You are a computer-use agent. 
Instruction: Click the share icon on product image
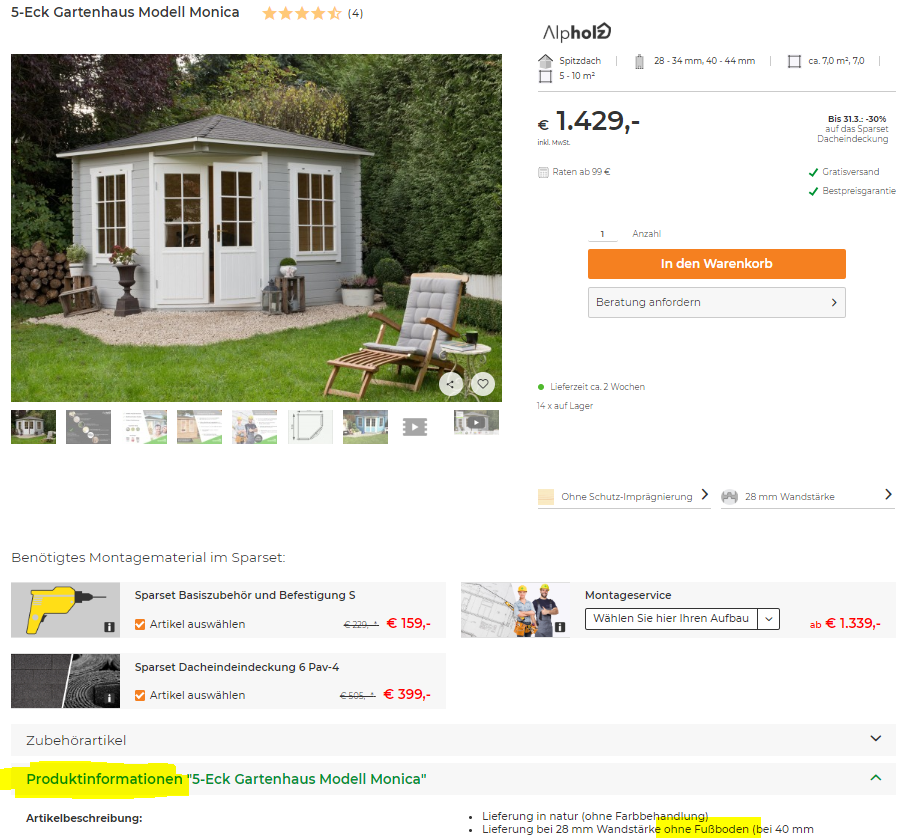[451, 384]
